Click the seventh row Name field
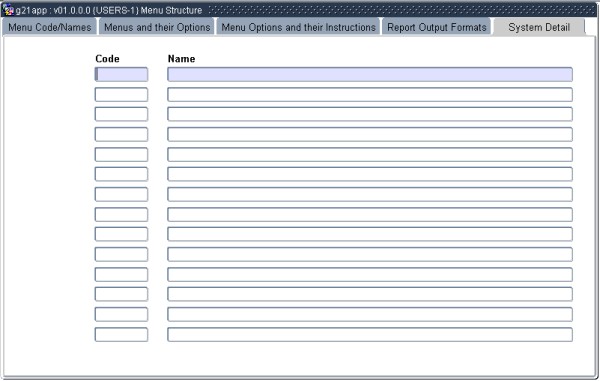 click(x=370, y=194)
